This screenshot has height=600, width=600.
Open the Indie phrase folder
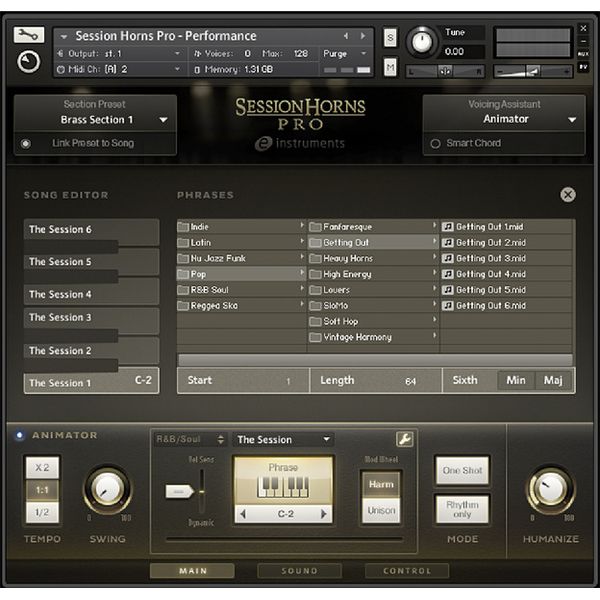click(x=241, y=227)
